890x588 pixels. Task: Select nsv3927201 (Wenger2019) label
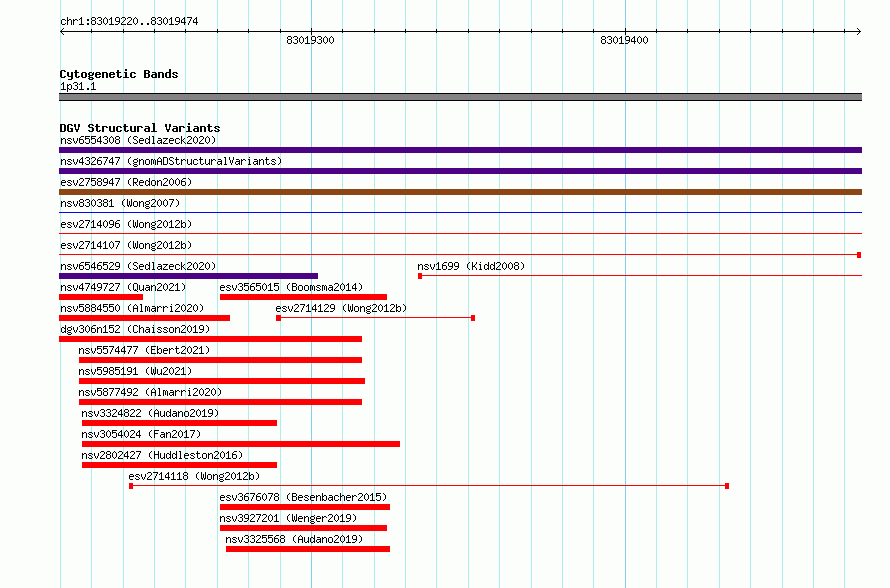[288, 518]
